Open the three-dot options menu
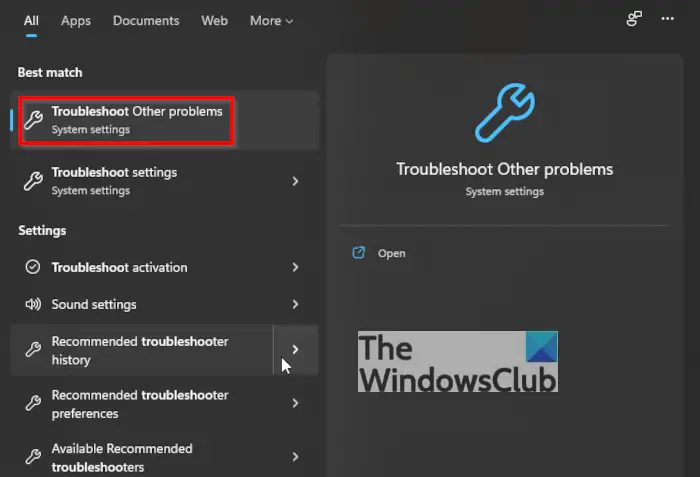This screenshot has width=700, height=477. 667,19
